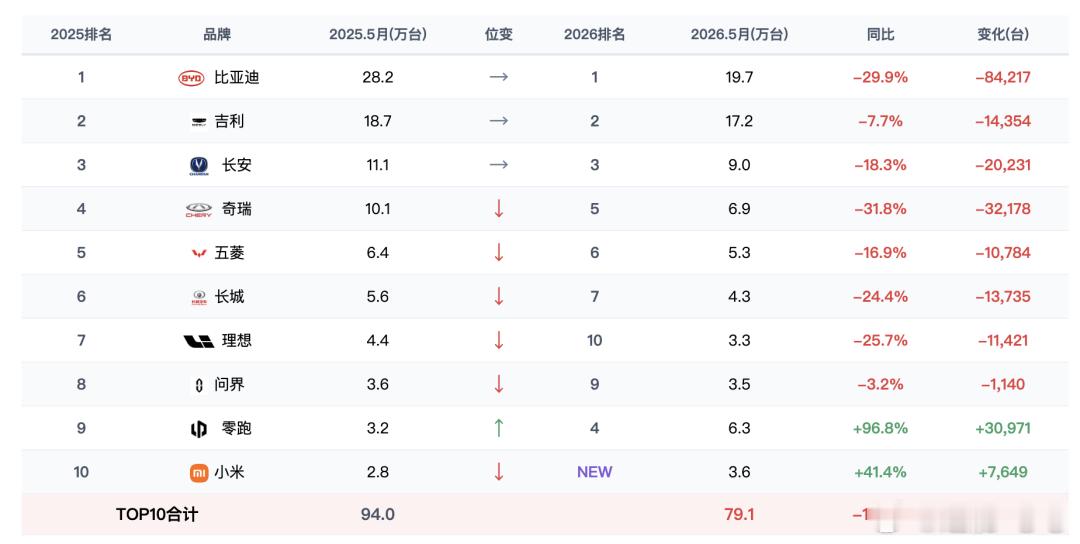Click the orange Xiaomi logo beside 小米

(199, 472)
